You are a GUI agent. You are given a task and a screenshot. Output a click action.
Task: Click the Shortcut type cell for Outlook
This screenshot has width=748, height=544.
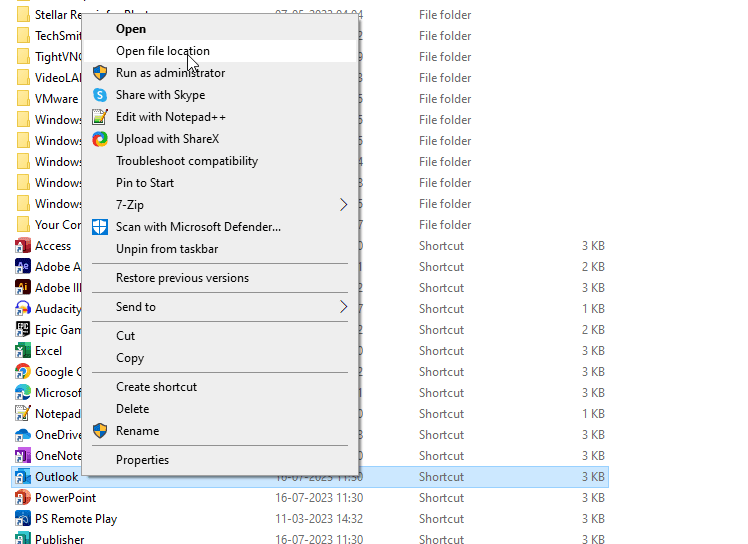tap(441, 477)
